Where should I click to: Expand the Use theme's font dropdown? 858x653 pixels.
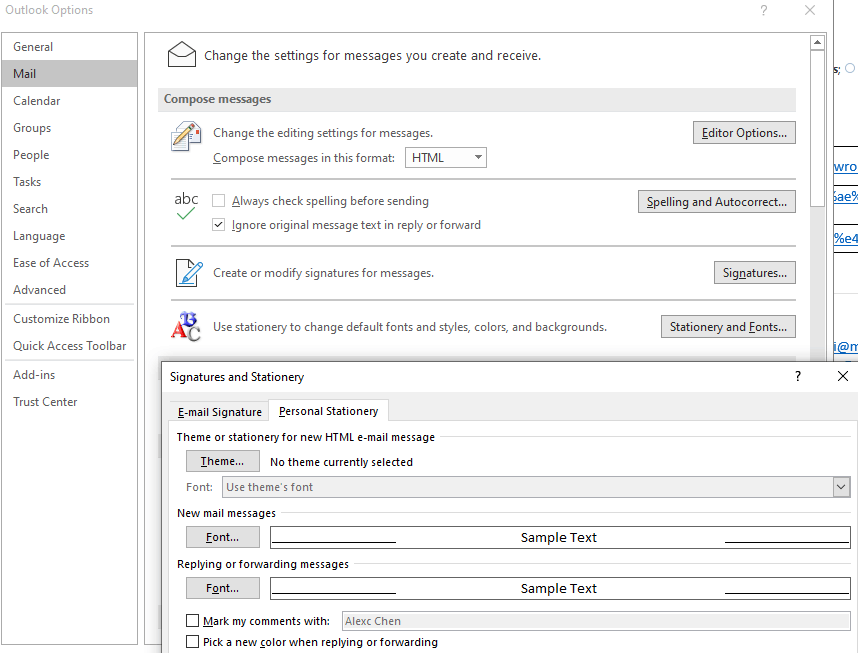pyautogui.click(x=841, y=487)
